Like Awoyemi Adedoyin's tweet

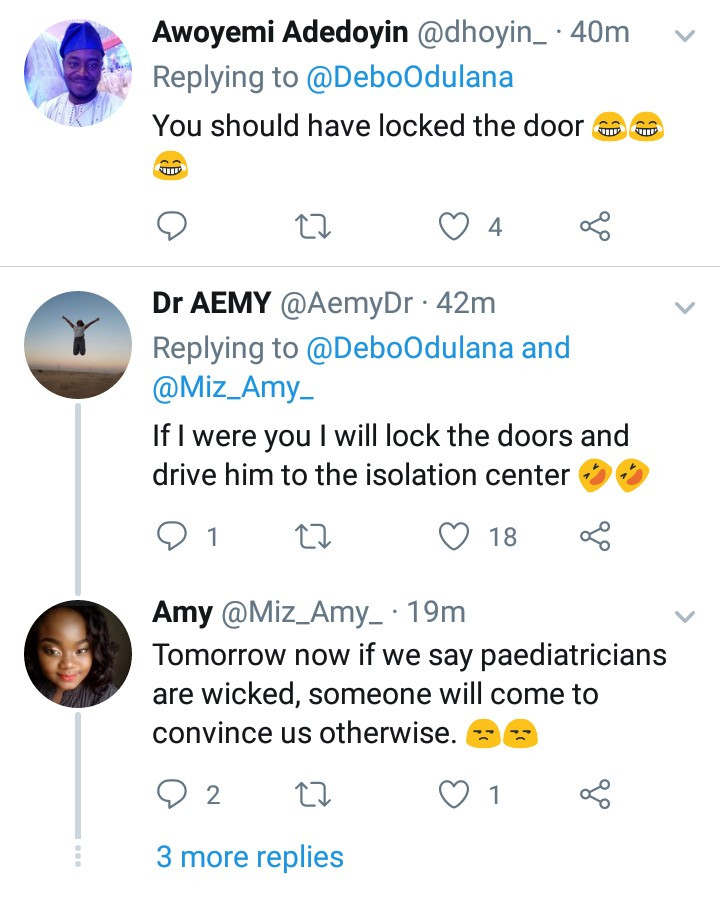tap(456, 228)
